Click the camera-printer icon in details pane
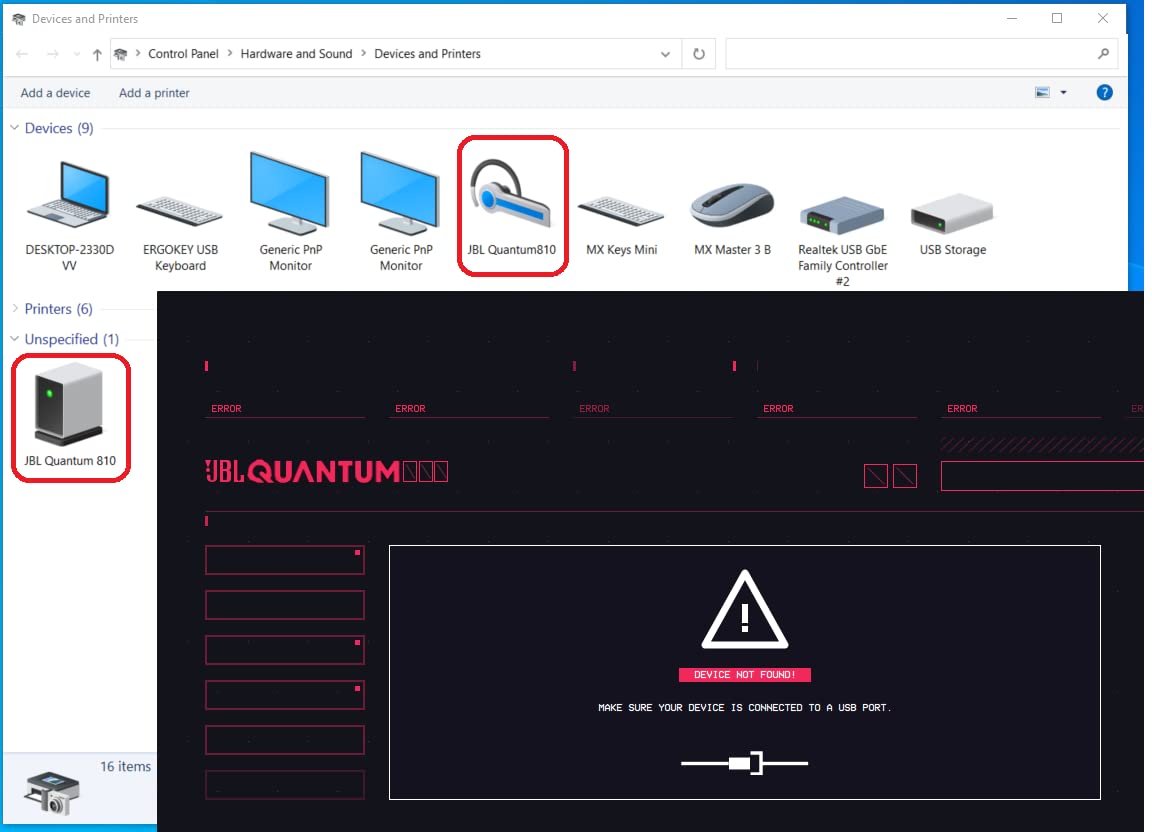Viewport: 1152px width, 832px height. point(51,792)
